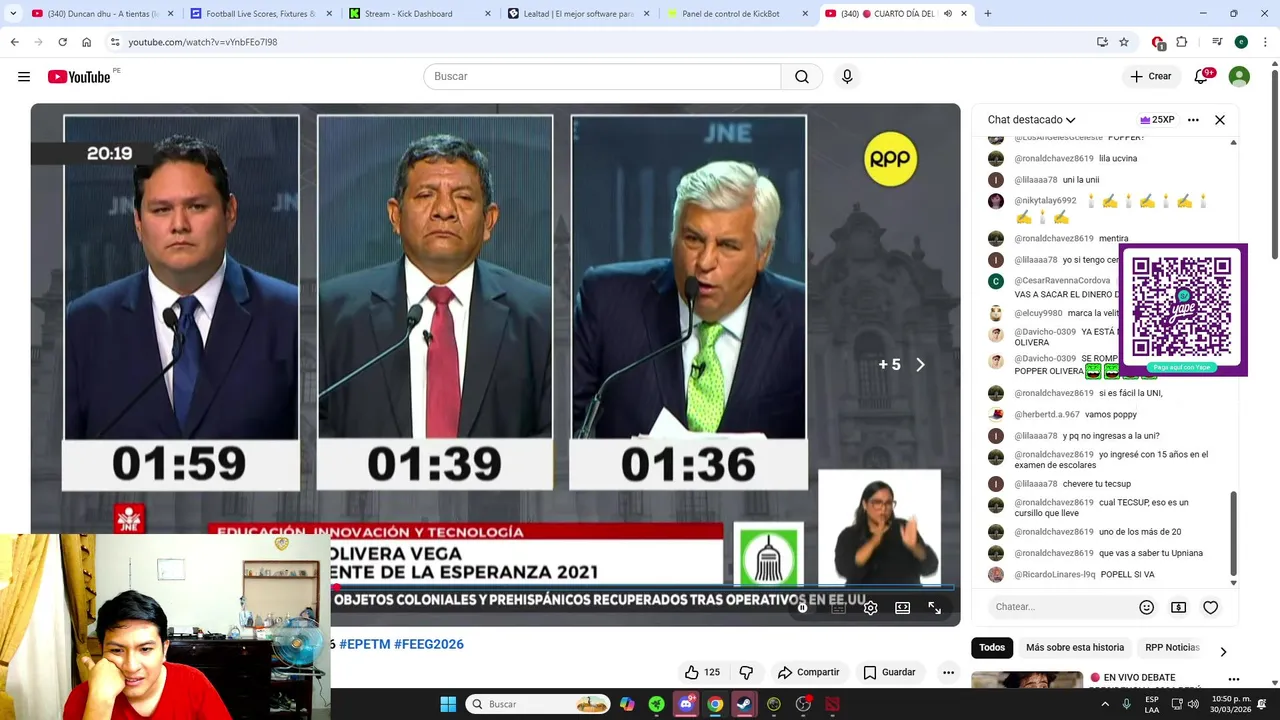Open the video player settings gear
The height and width of the screenshot is (720, 1280).
tap(871, 608)
